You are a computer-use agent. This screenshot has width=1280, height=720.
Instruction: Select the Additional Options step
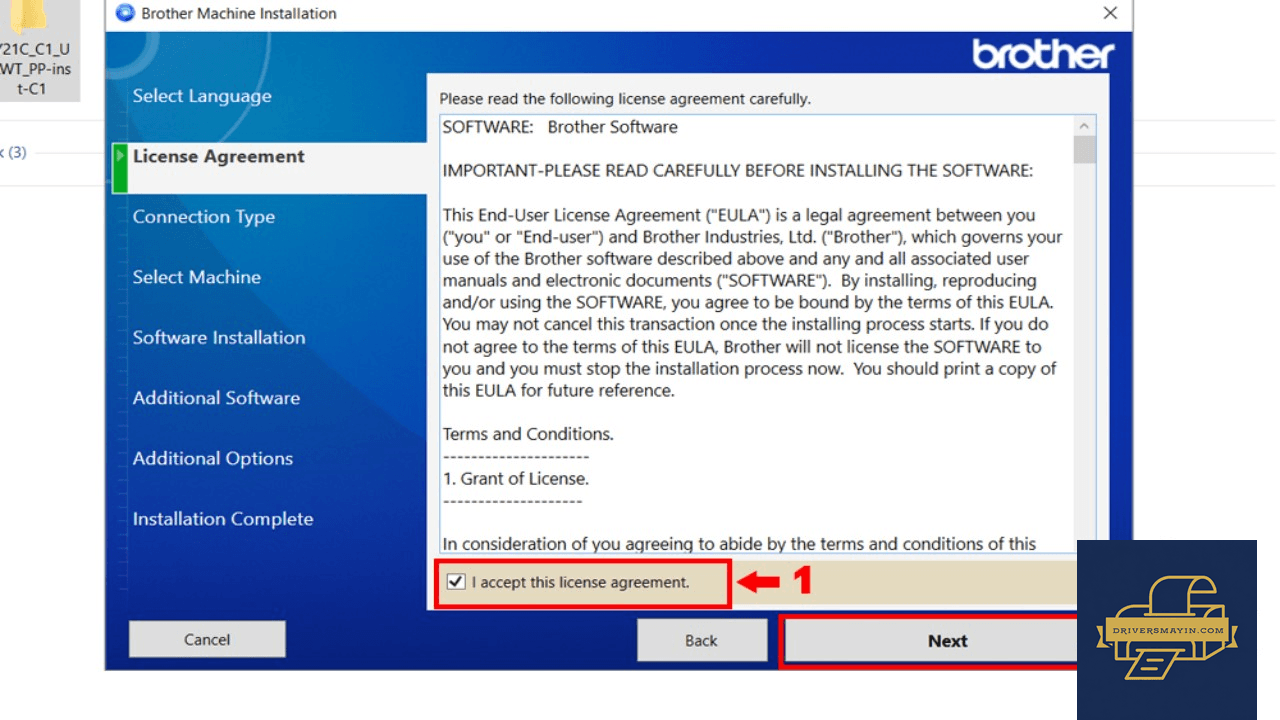(x=213, y=459)
